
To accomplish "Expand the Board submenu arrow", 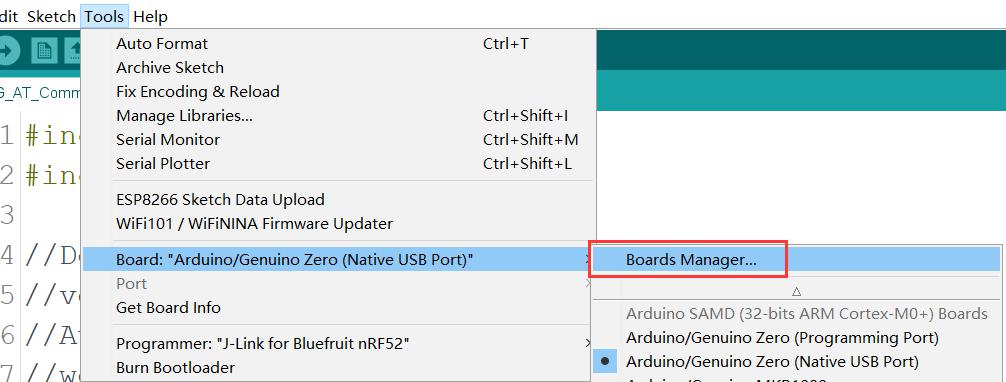I will tap(587, 260).
